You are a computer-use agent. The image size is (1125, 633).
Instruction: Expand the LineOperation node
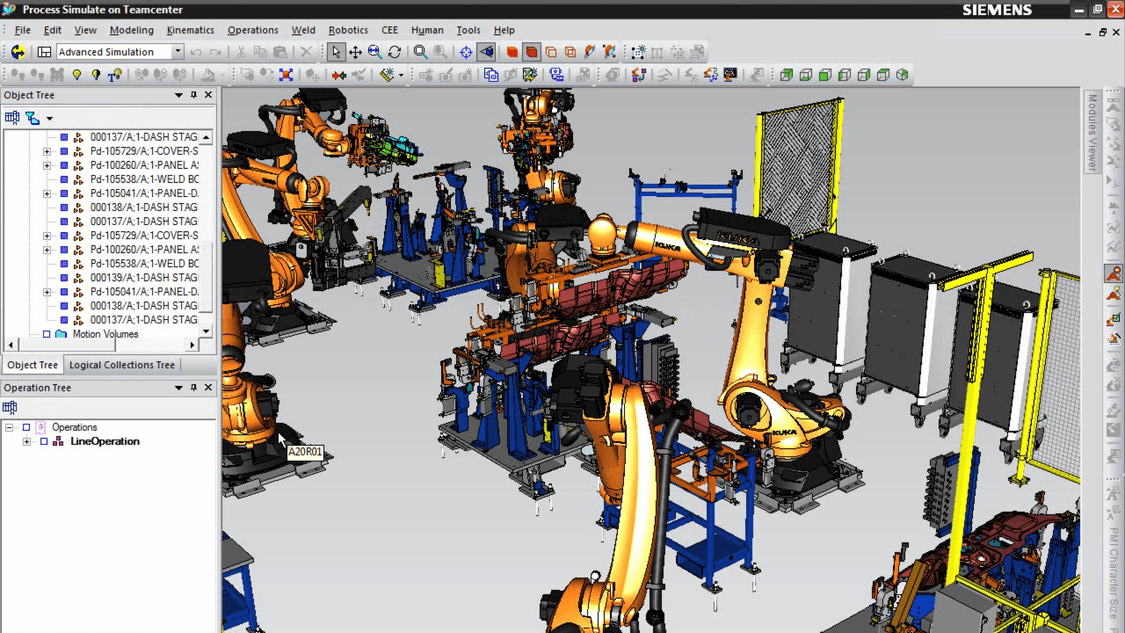(27, 441)
